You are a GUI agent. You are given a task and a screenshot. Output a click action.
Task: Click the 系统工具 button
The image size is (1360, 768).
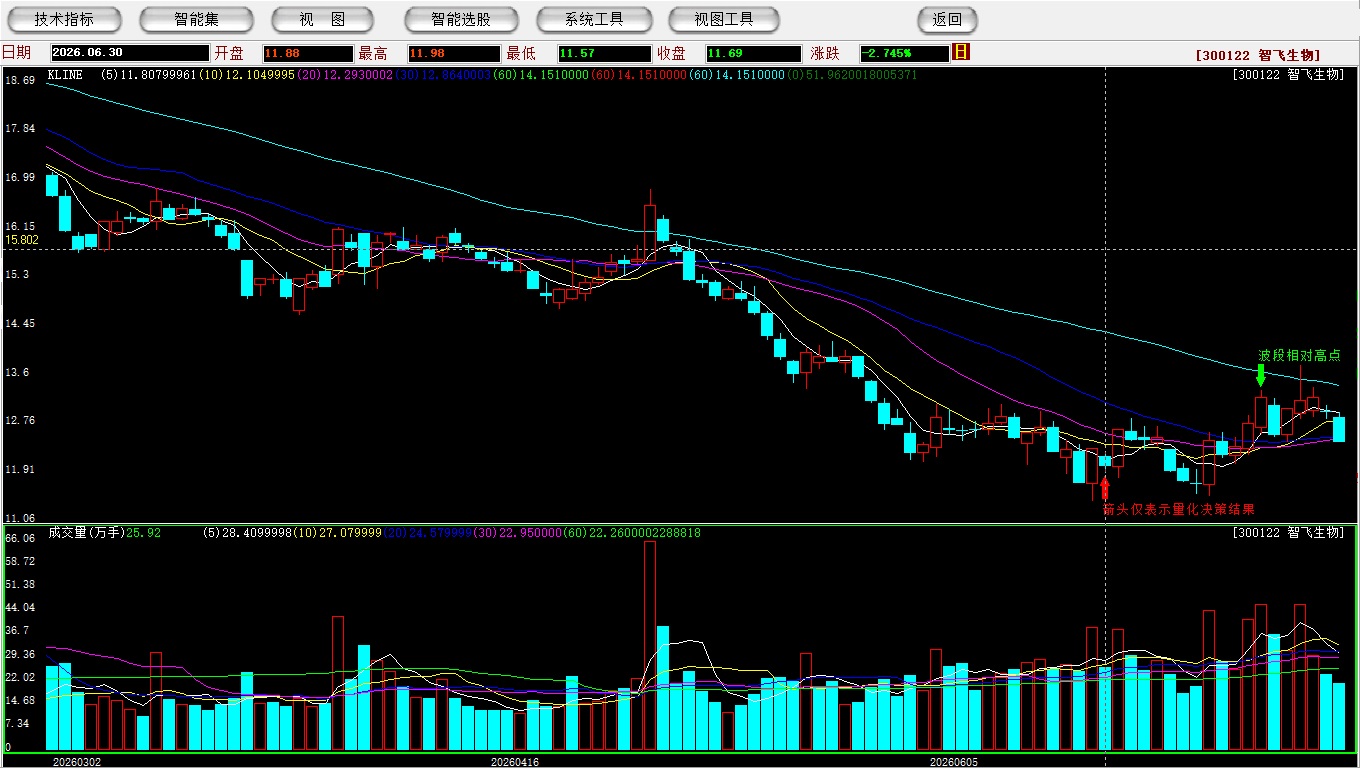coord(594,19)
